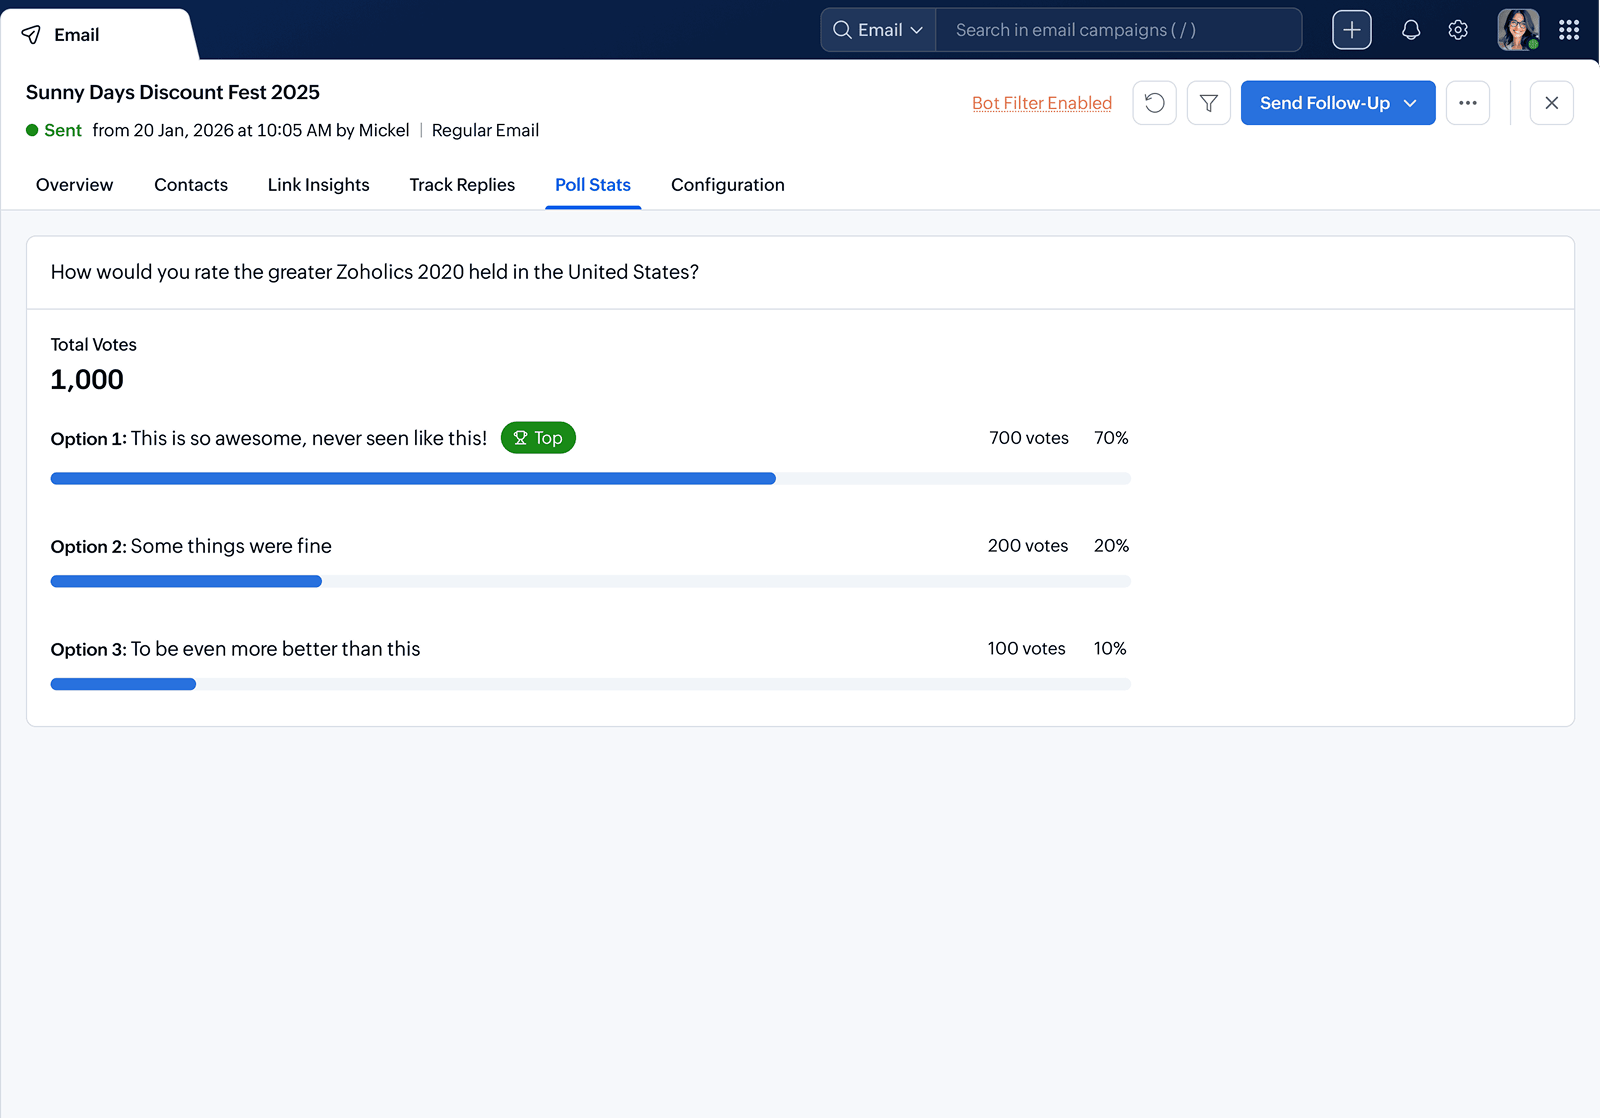Click the Email paper plane icon
Image resolution: width=1600 pixels, height=1118 pixels.
pos(32,35)
